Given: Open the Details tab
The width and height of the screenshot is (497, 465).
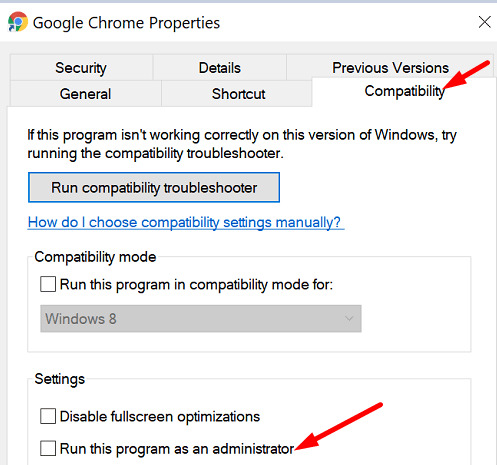Looking at the screenshot, I should click(219, 68).
